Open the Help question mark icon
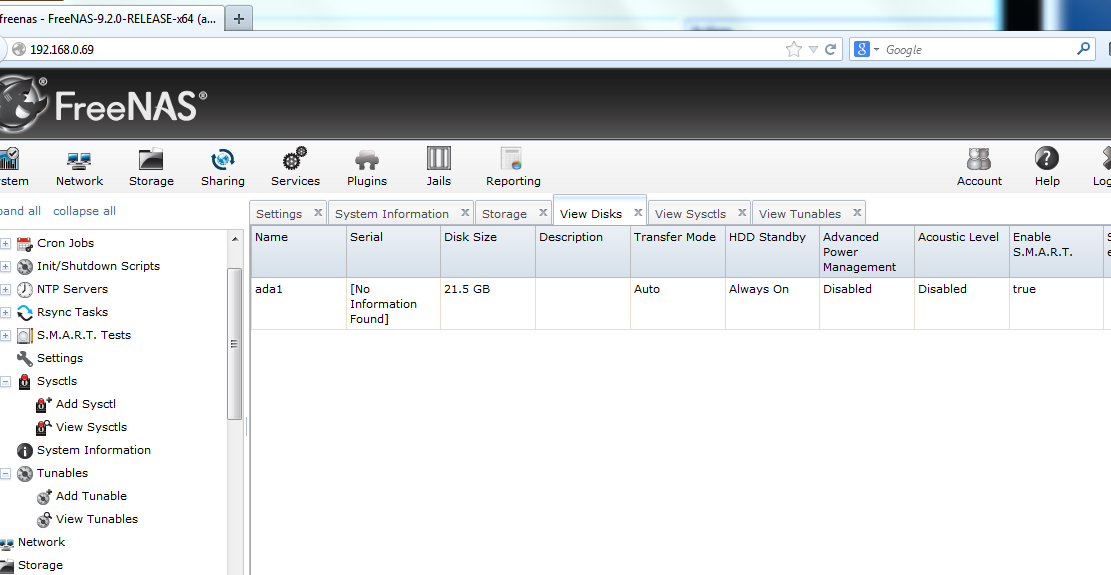 (x=1047, y=159)
